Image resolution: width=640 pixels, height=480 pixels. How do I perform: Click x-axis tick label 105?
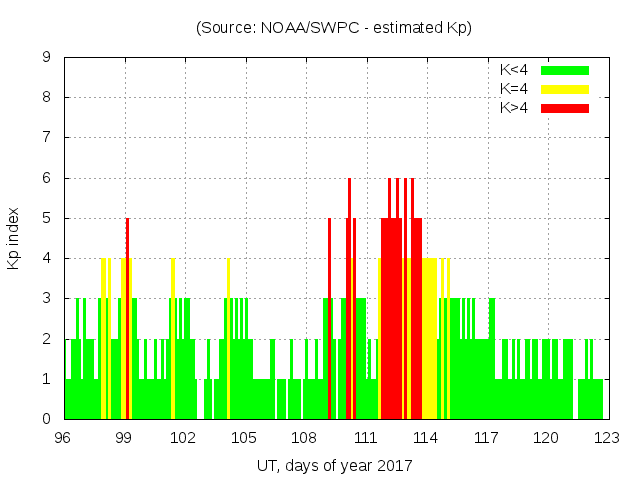[245, 438]
